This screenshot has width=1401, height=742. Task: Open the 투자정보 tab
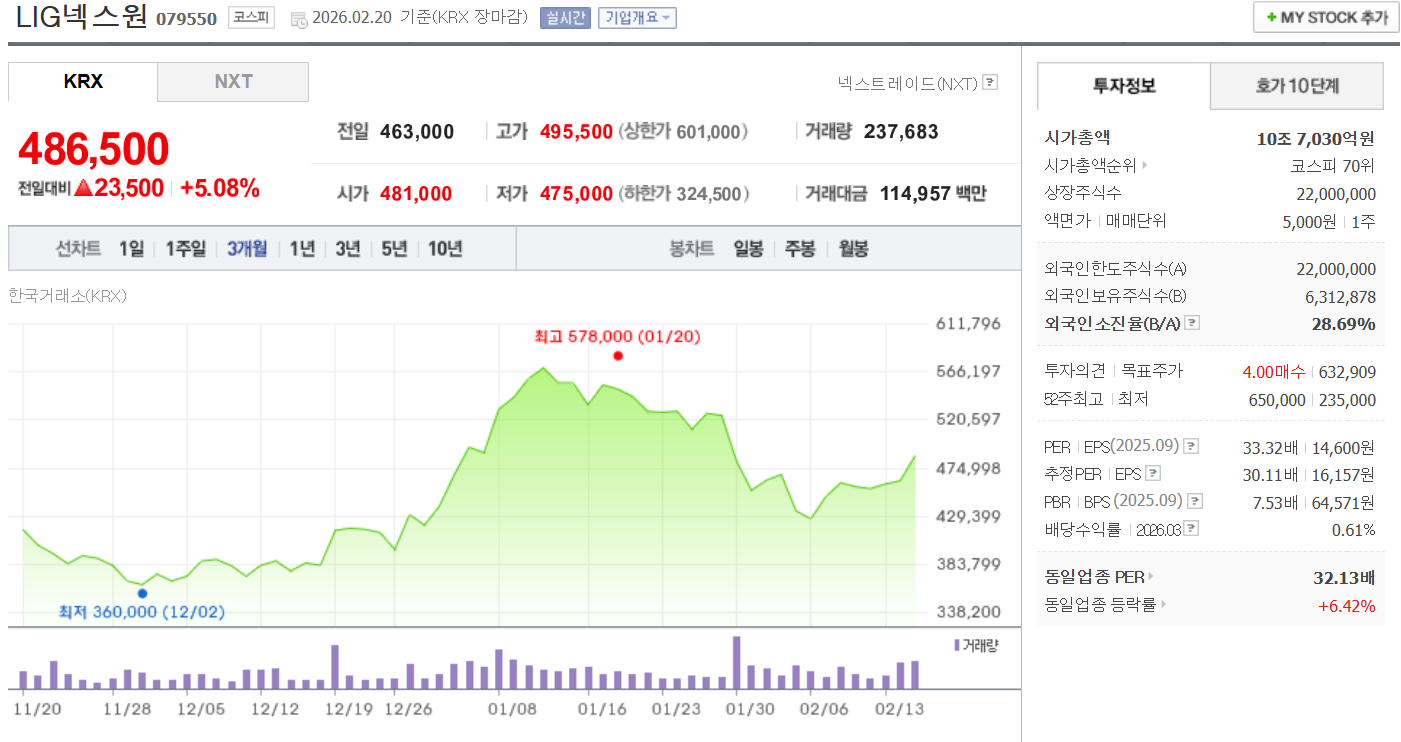point(1124,86)
